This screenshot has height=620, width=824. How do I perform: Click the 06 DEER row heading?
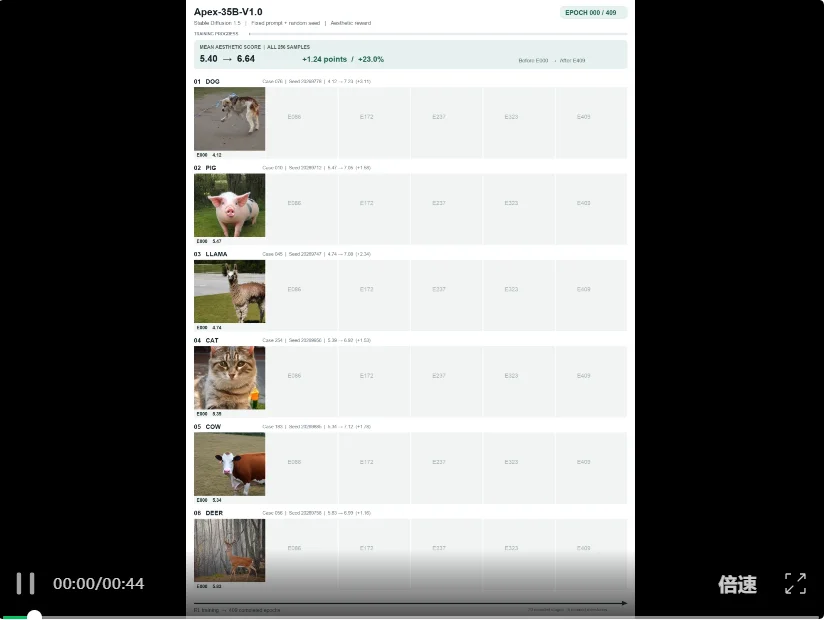209,513
